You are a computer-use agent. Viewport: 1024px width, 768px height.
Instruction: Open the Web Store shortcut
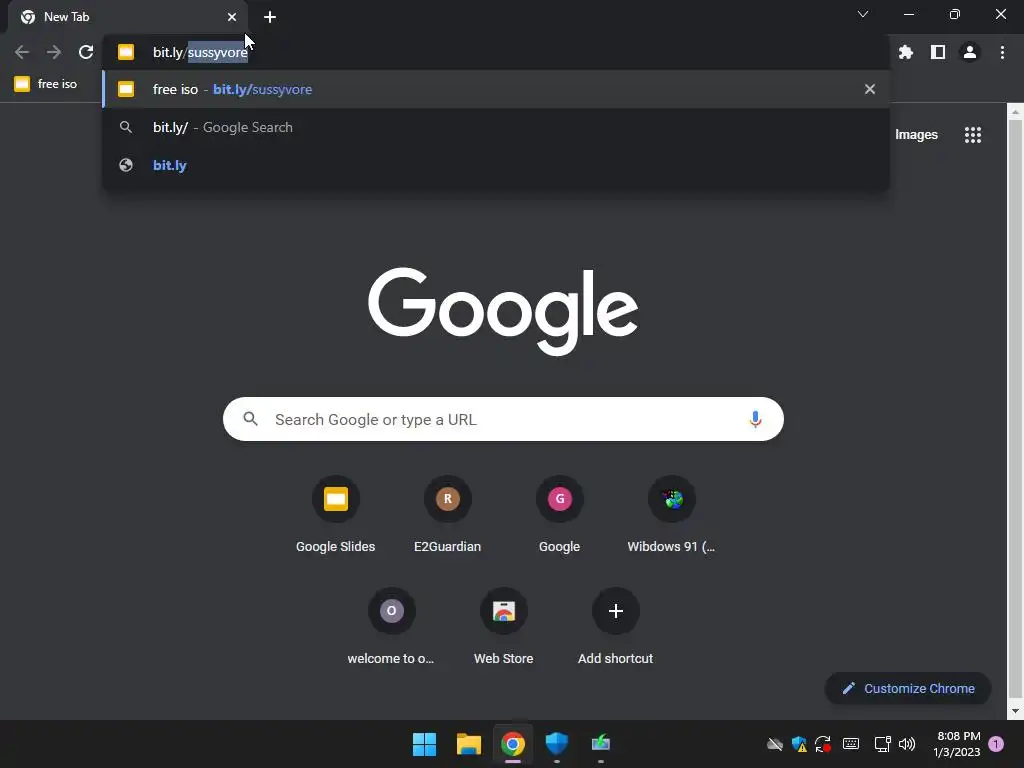[x=504, y=627]
